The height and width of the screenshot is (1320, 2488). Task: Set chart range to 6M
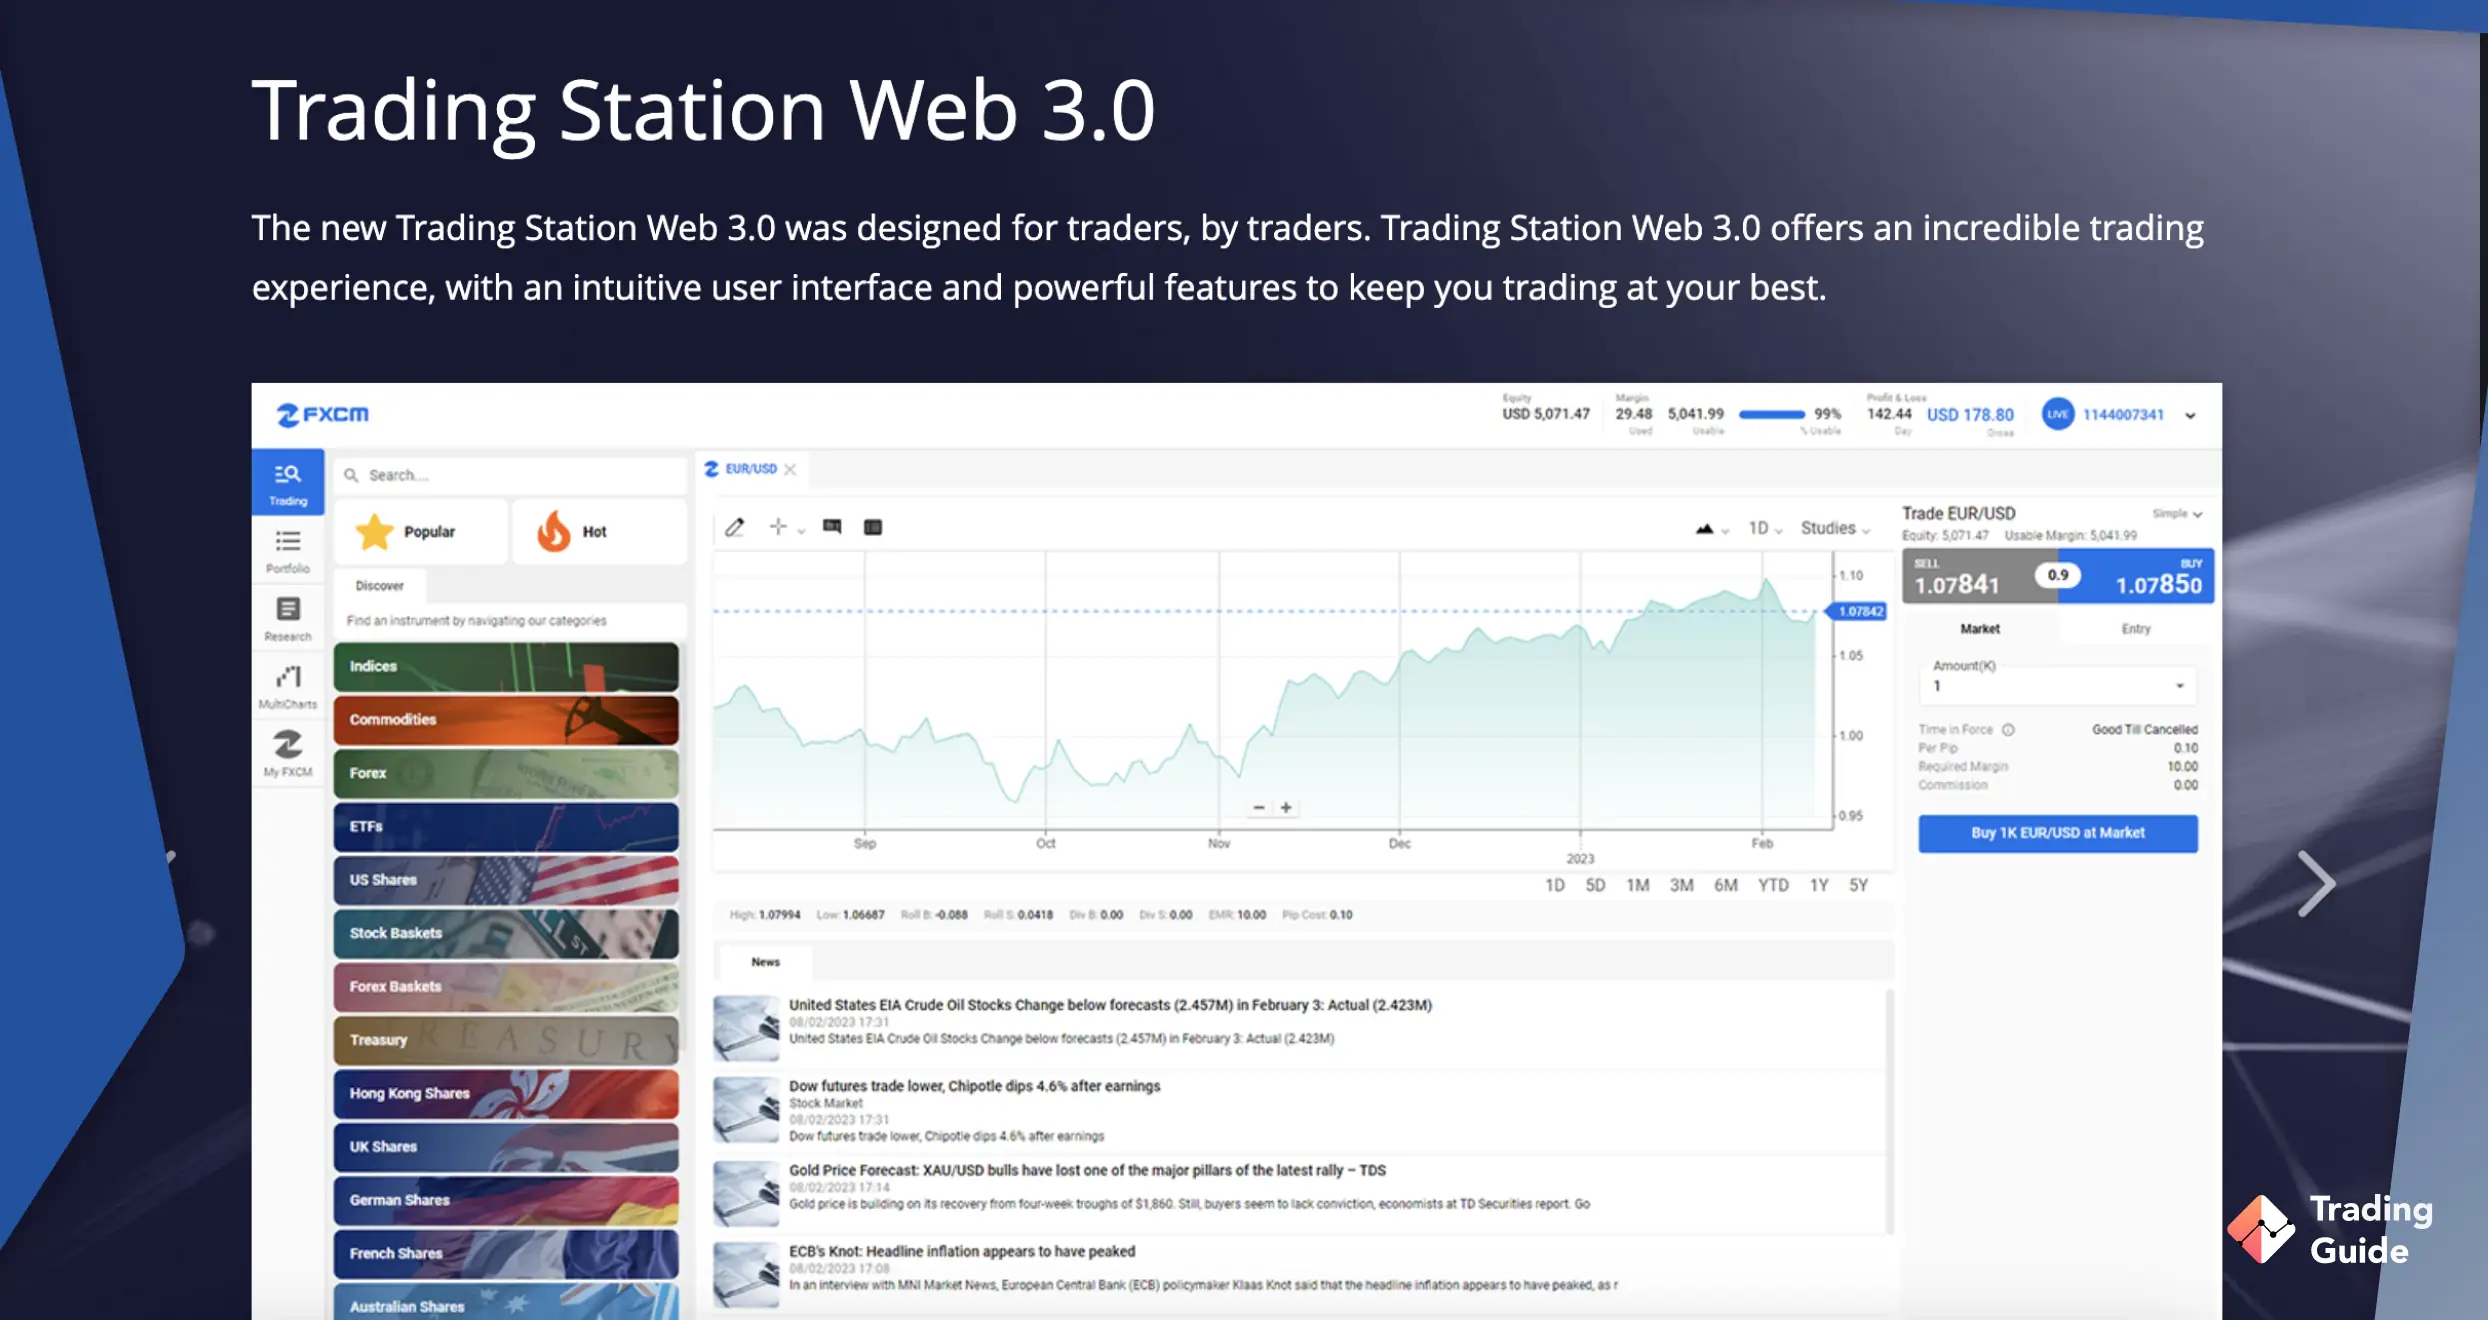pos(1726,885)
